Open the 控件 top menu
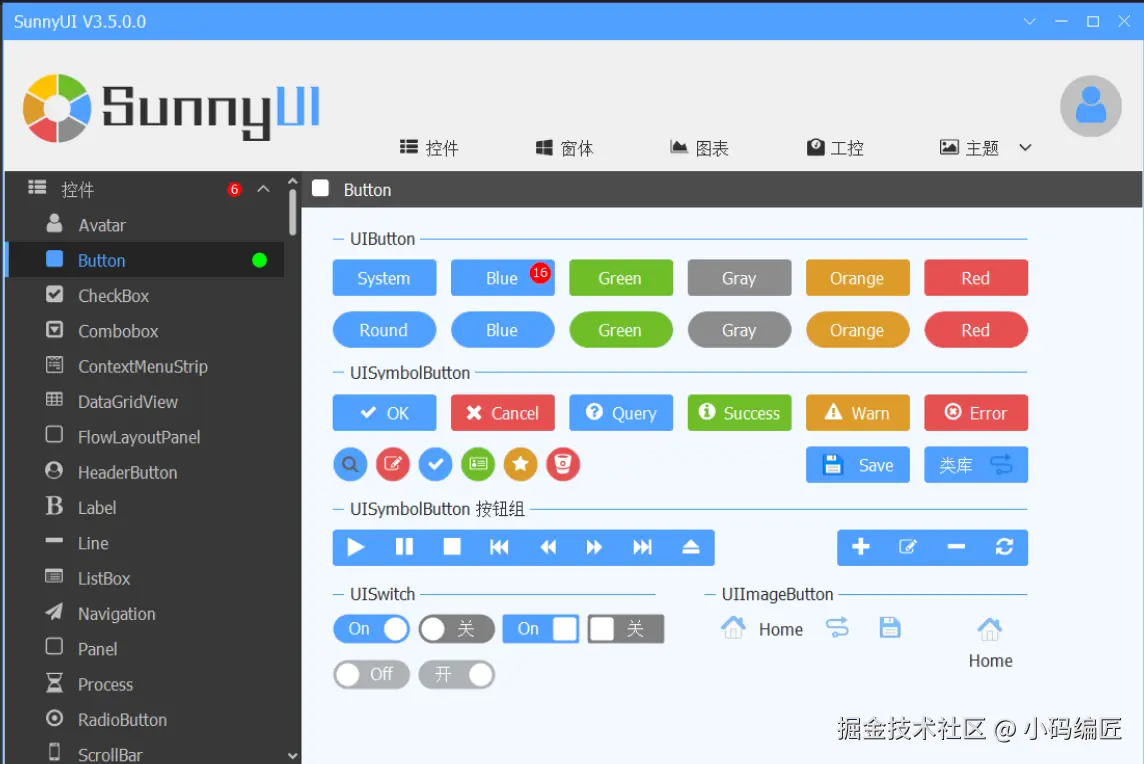1144x764 pixels. click(x=429, y=148)
